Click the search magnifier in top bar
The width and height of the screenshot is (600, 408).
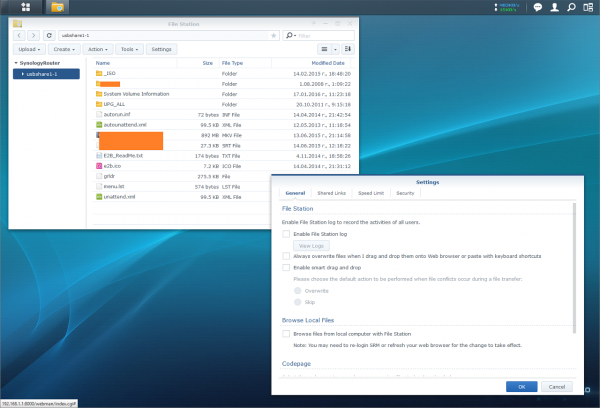(571, 7)
